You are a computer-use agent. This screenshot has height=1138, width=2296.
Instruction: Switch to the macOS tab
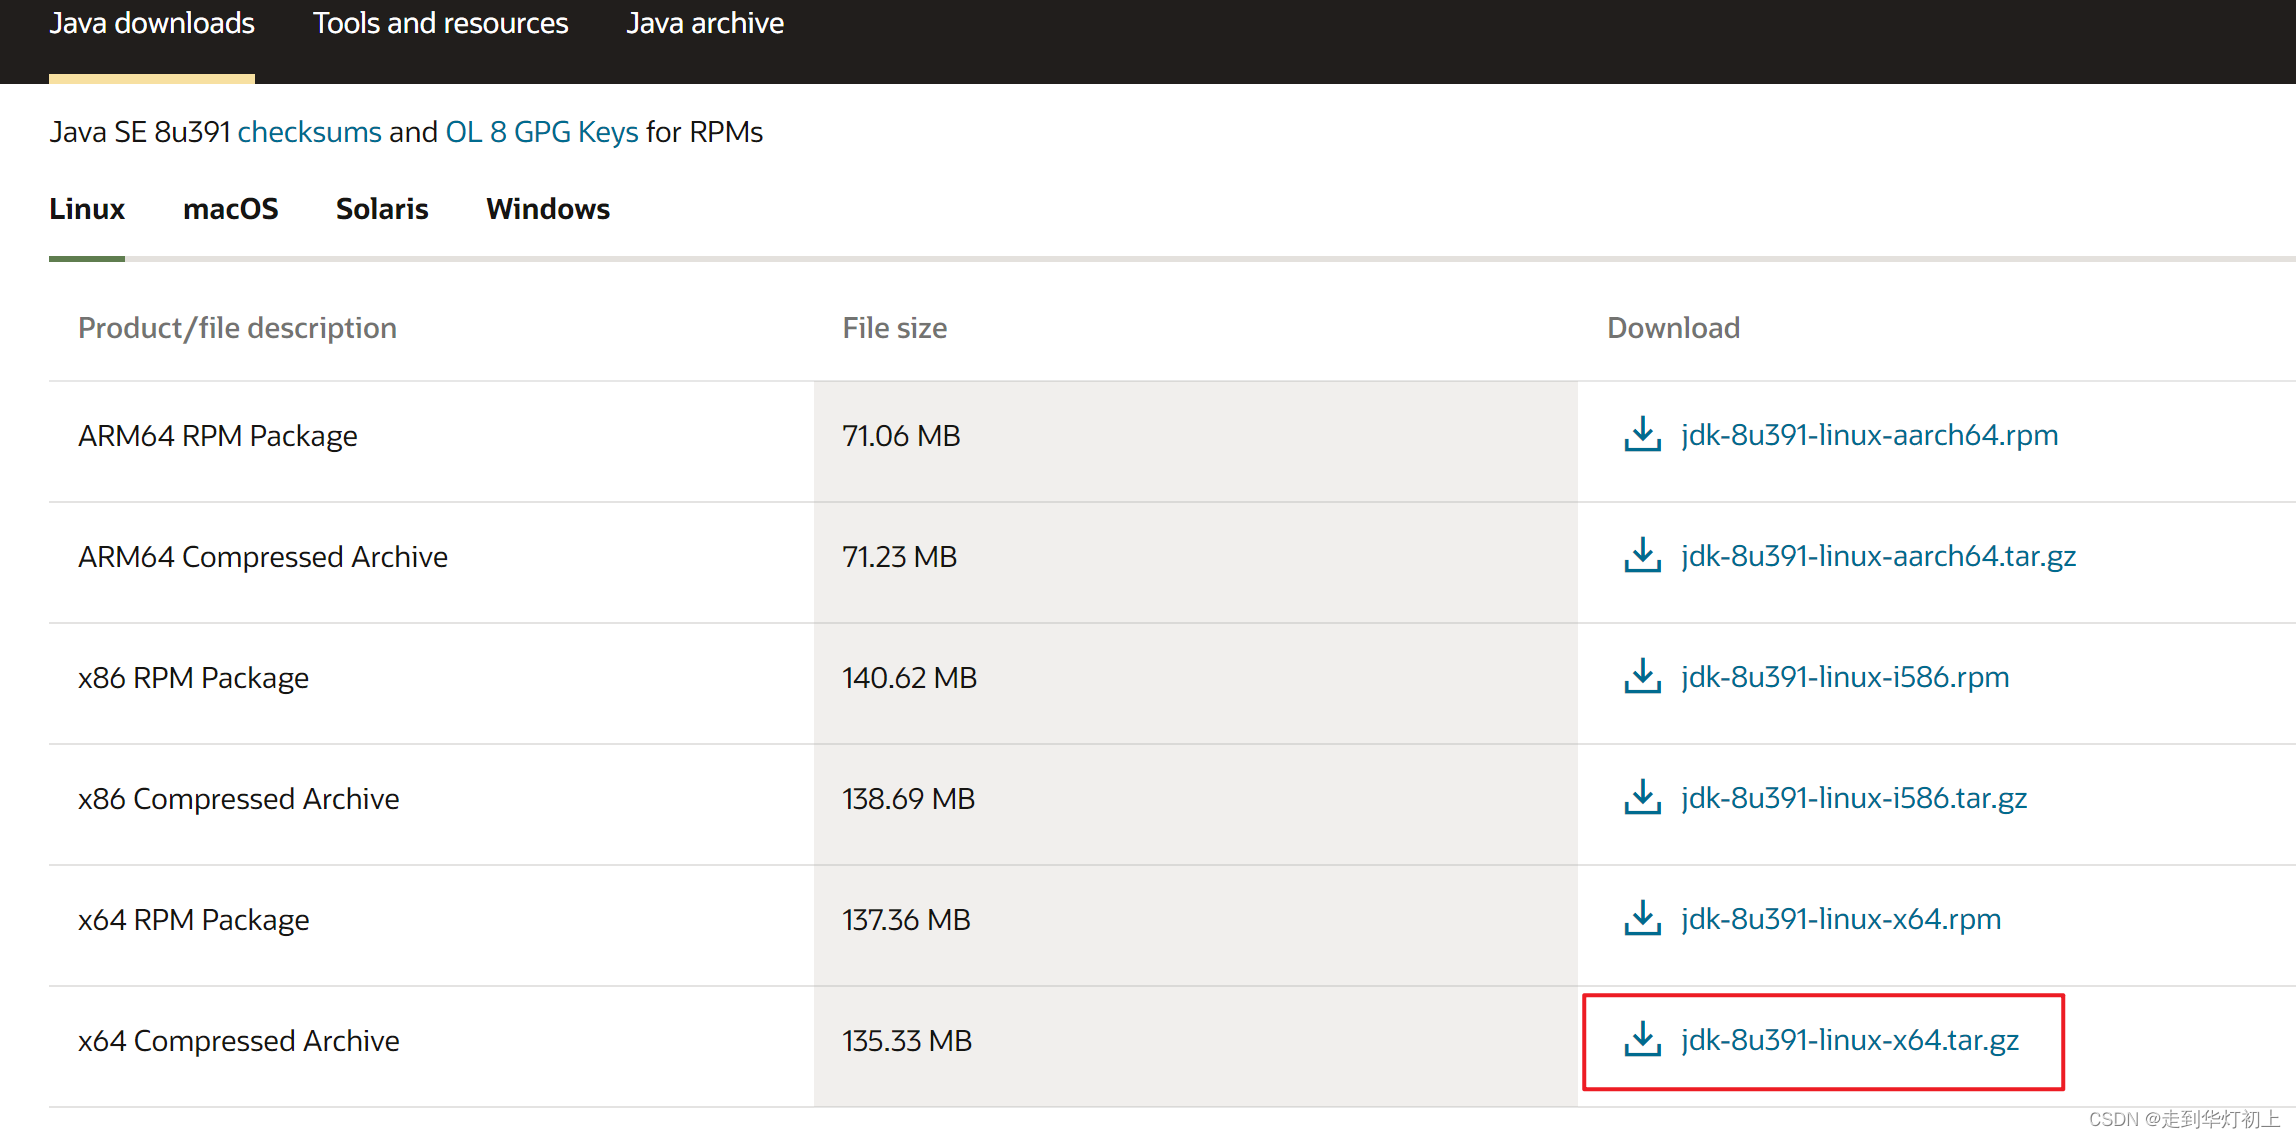click(230, 209)
